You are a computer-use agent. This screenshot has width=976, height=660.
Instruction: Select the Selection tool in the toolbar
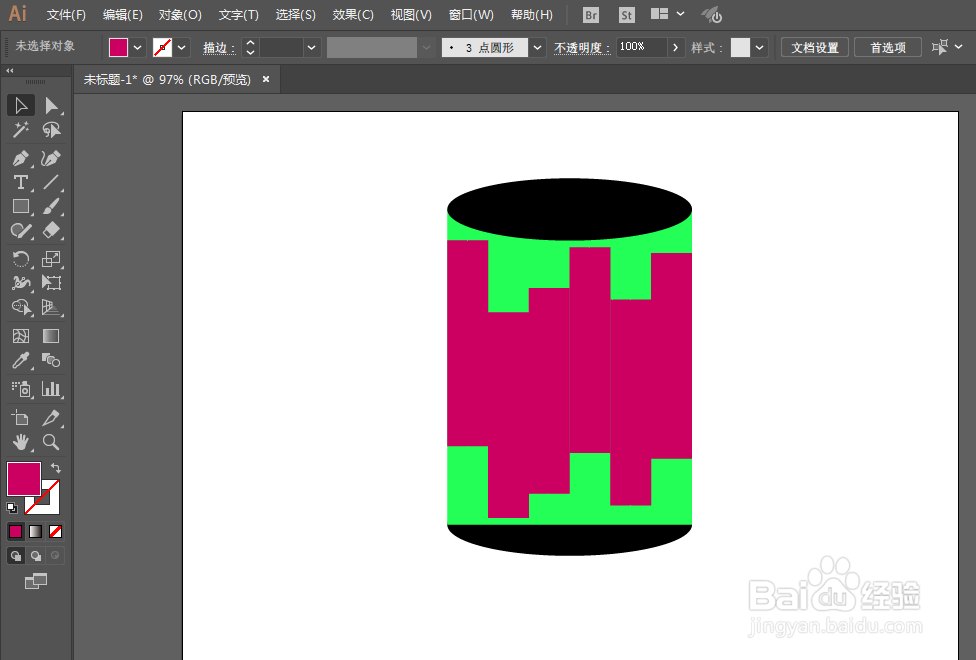(x=20, y=105)
